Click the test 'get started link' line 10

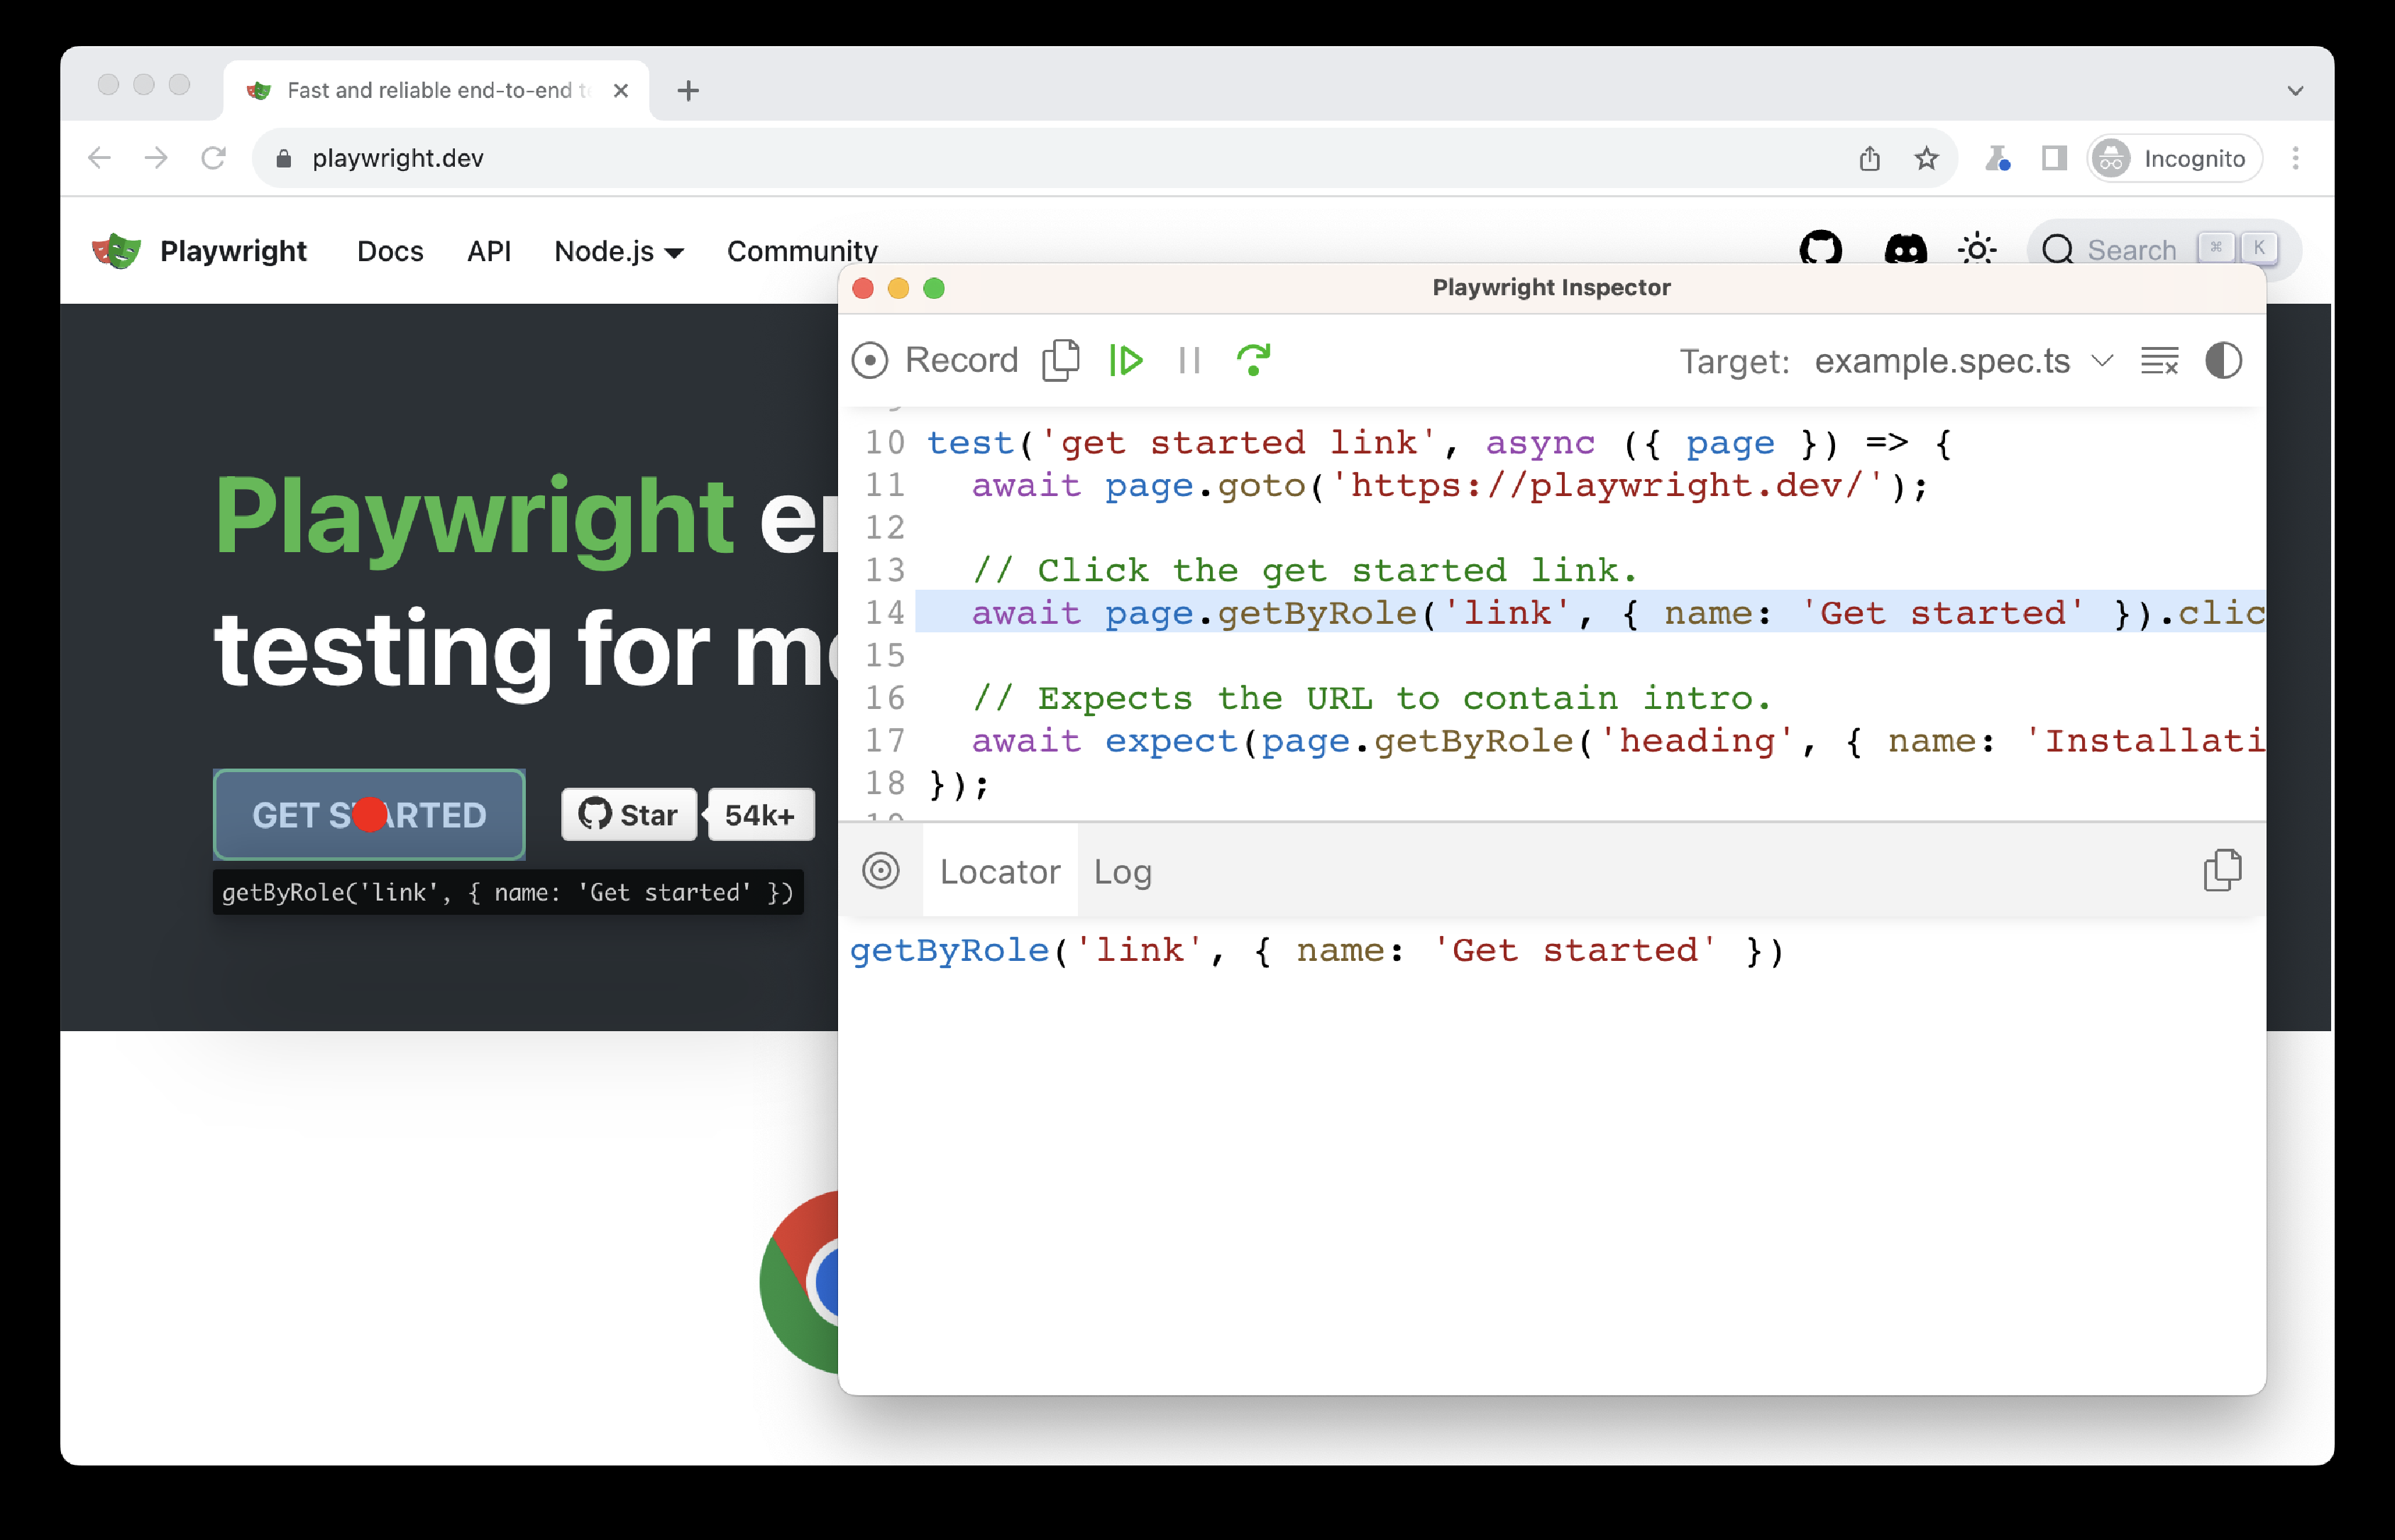coord(1439,442)
